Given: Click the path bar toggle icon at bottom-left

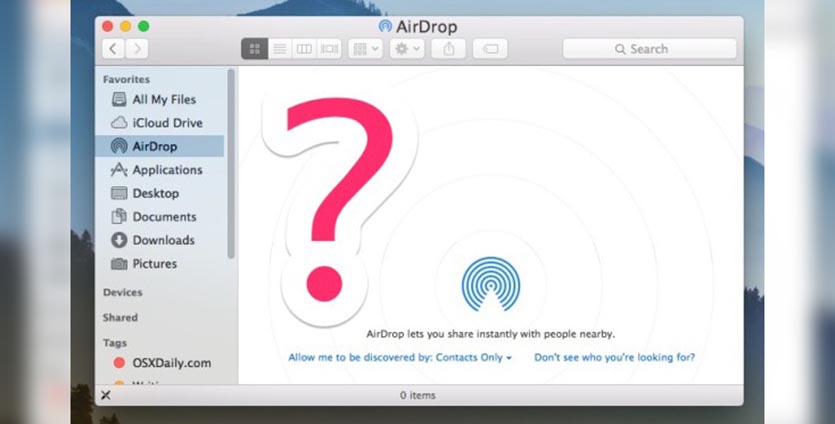Looking at the screenshot, I should pyautogui.click(x=106, y=395).
